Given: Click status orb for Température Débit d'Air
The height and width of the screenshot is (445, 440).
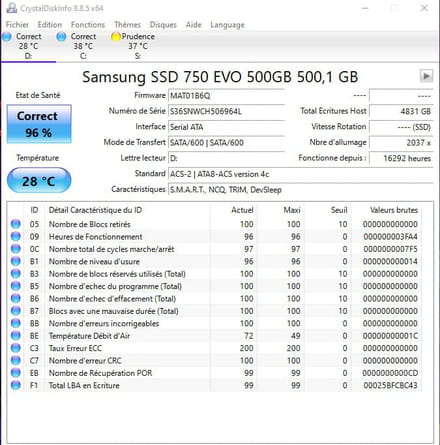Looking at the screenshot, I should tap(16, 336).
